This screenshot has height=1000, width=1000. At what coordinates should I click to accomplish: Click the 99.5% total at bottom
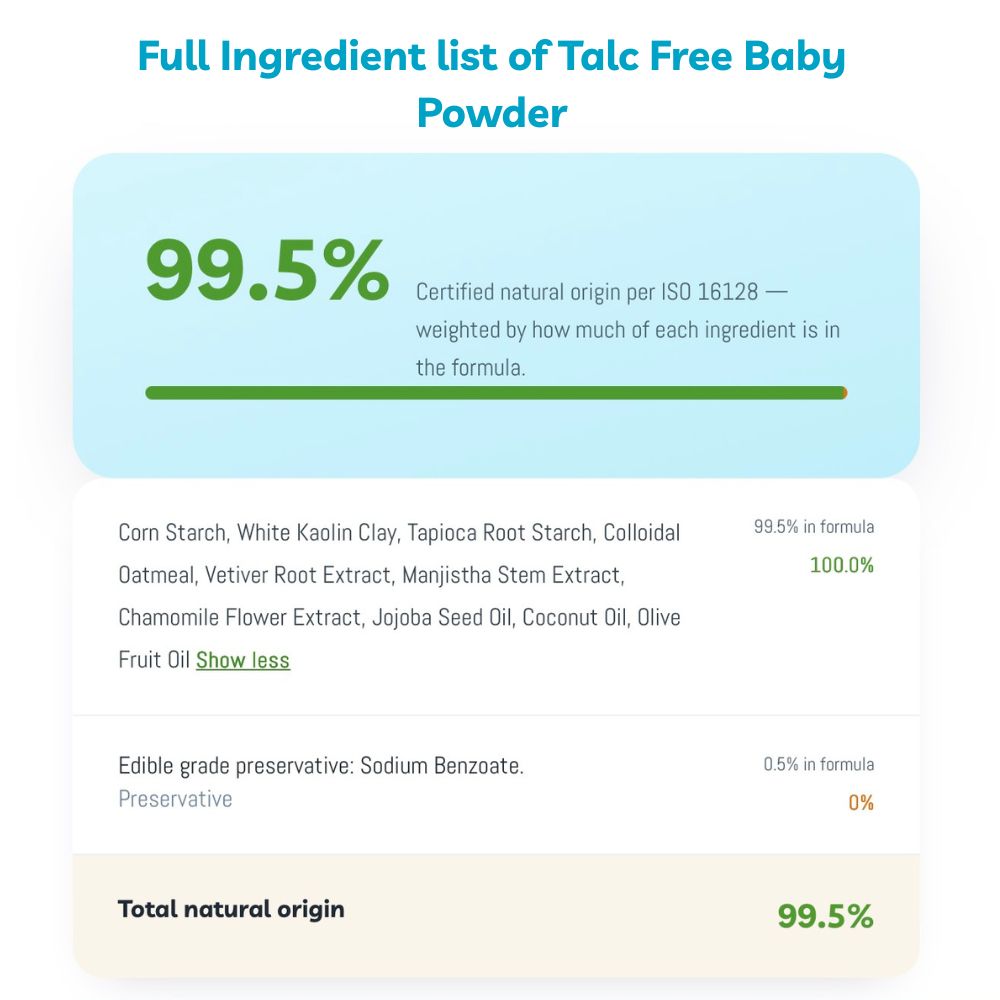pos(825,916)
